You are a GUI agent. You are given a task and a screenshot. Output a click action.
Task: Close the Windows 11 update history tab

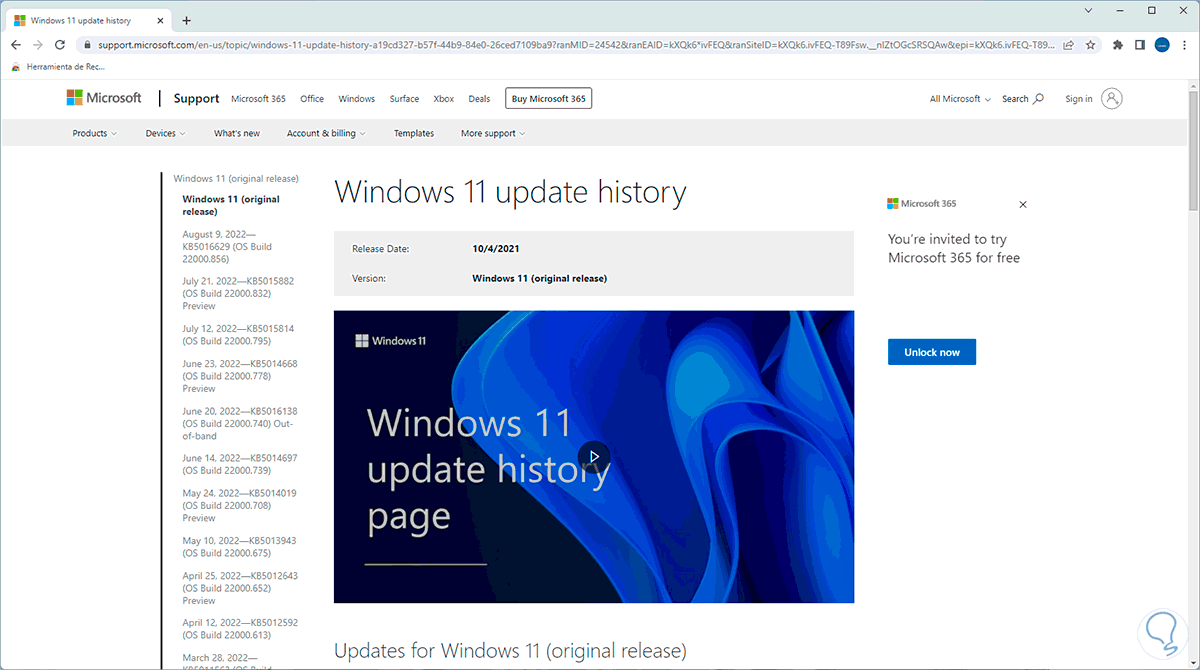pyautogui.click(x=161, y=20)
